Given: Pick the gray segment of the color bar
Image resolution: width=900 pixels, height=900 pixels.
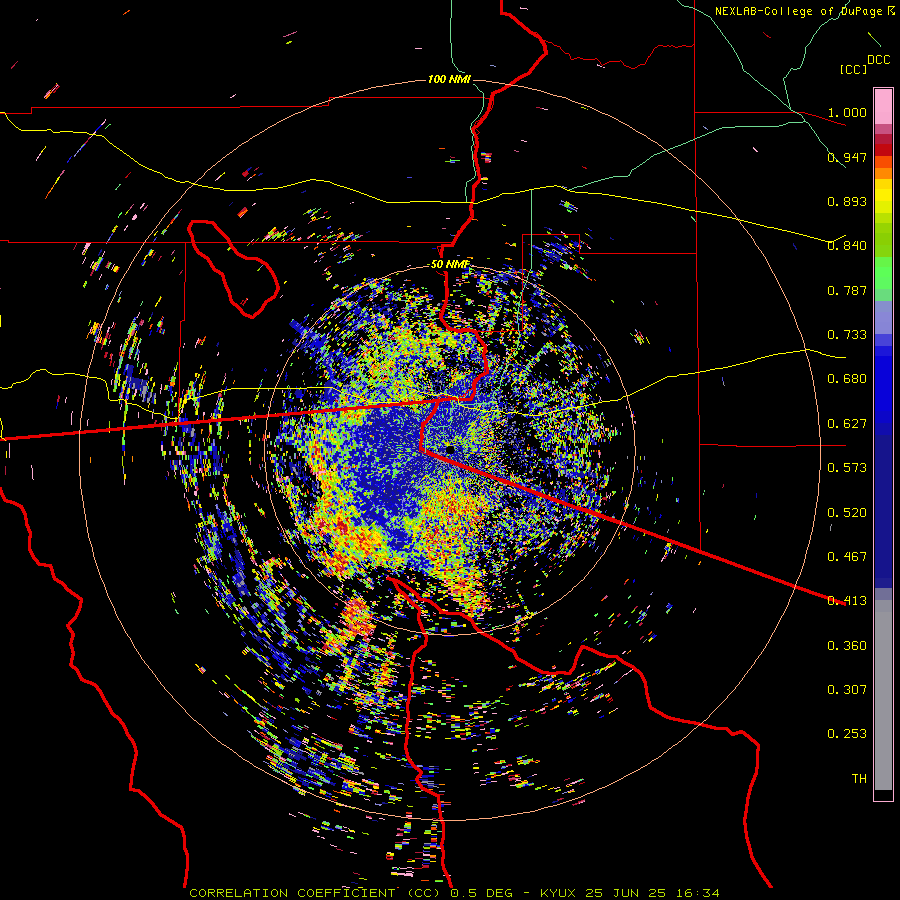Looking at the screenshot, I should click(x=883, y=695).
